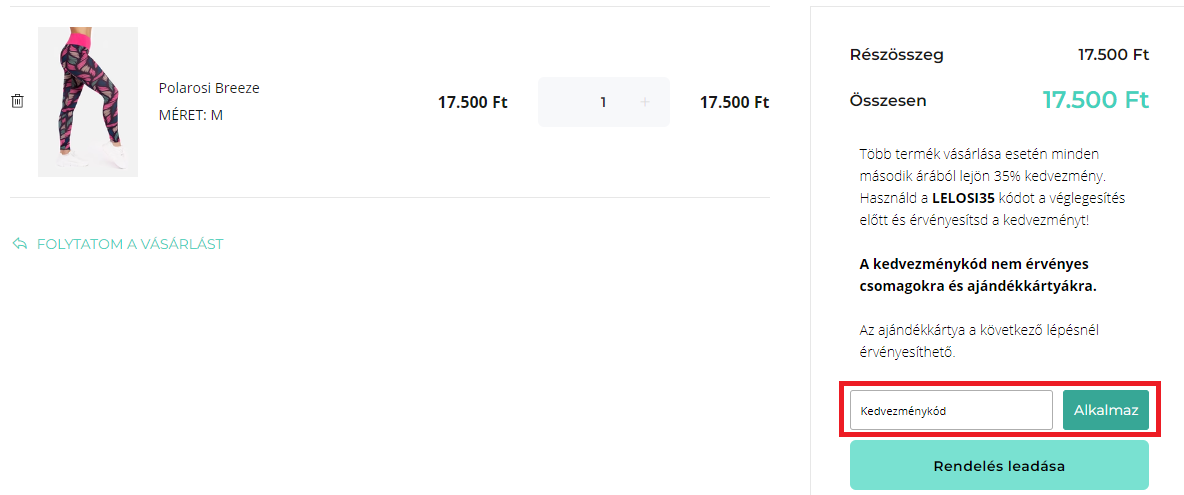Focus the Kedvezménykód input field
This screenshot has height=495, width=1184.
pos(951,410)
